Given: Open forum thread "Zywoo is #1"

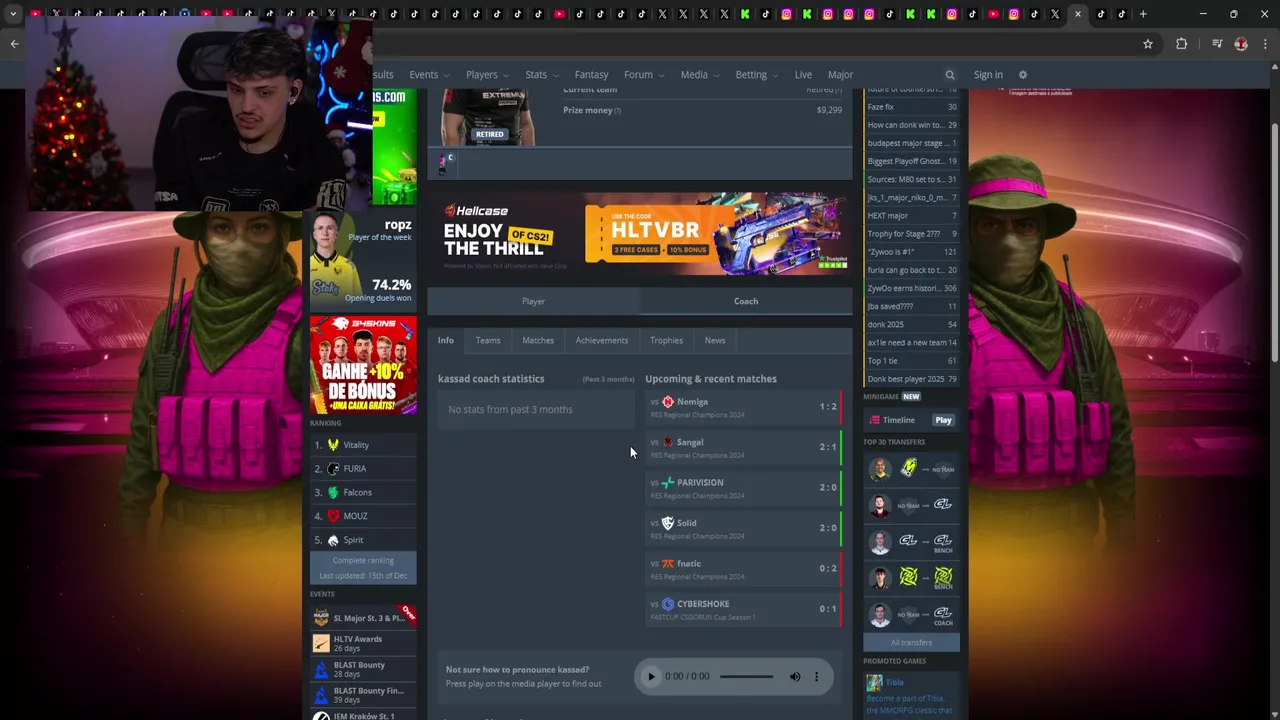Looking at the screenshot, I should (x=911, y=252).
